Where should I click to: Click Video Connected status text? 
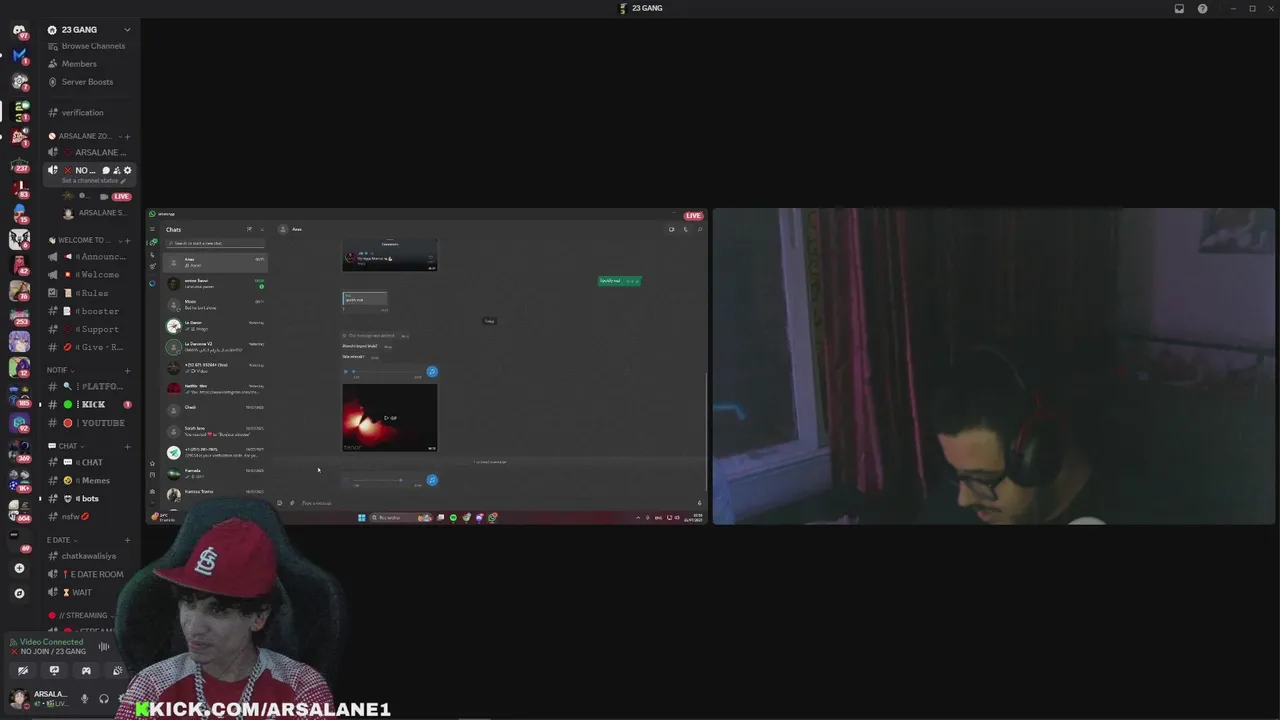click(51, 642)
